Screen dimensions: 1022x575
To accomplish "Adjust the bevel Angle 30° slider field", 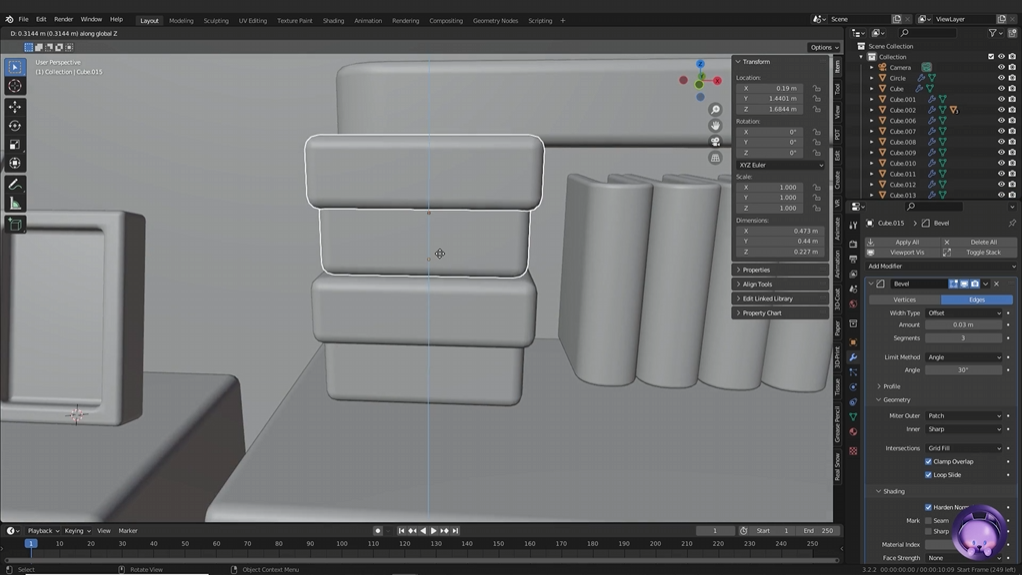I will (963, 370).
